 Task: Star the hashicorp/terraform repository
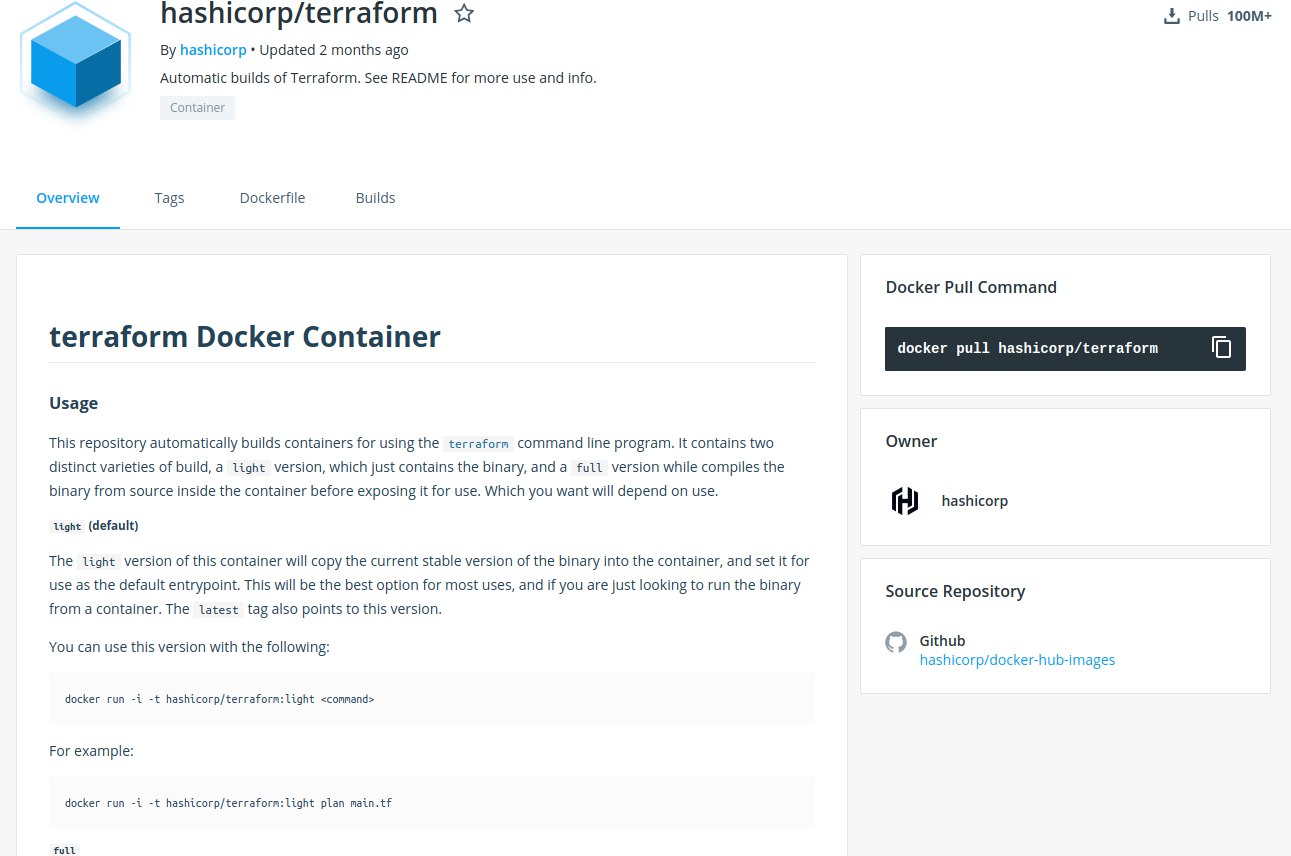[x=464, y=14]
